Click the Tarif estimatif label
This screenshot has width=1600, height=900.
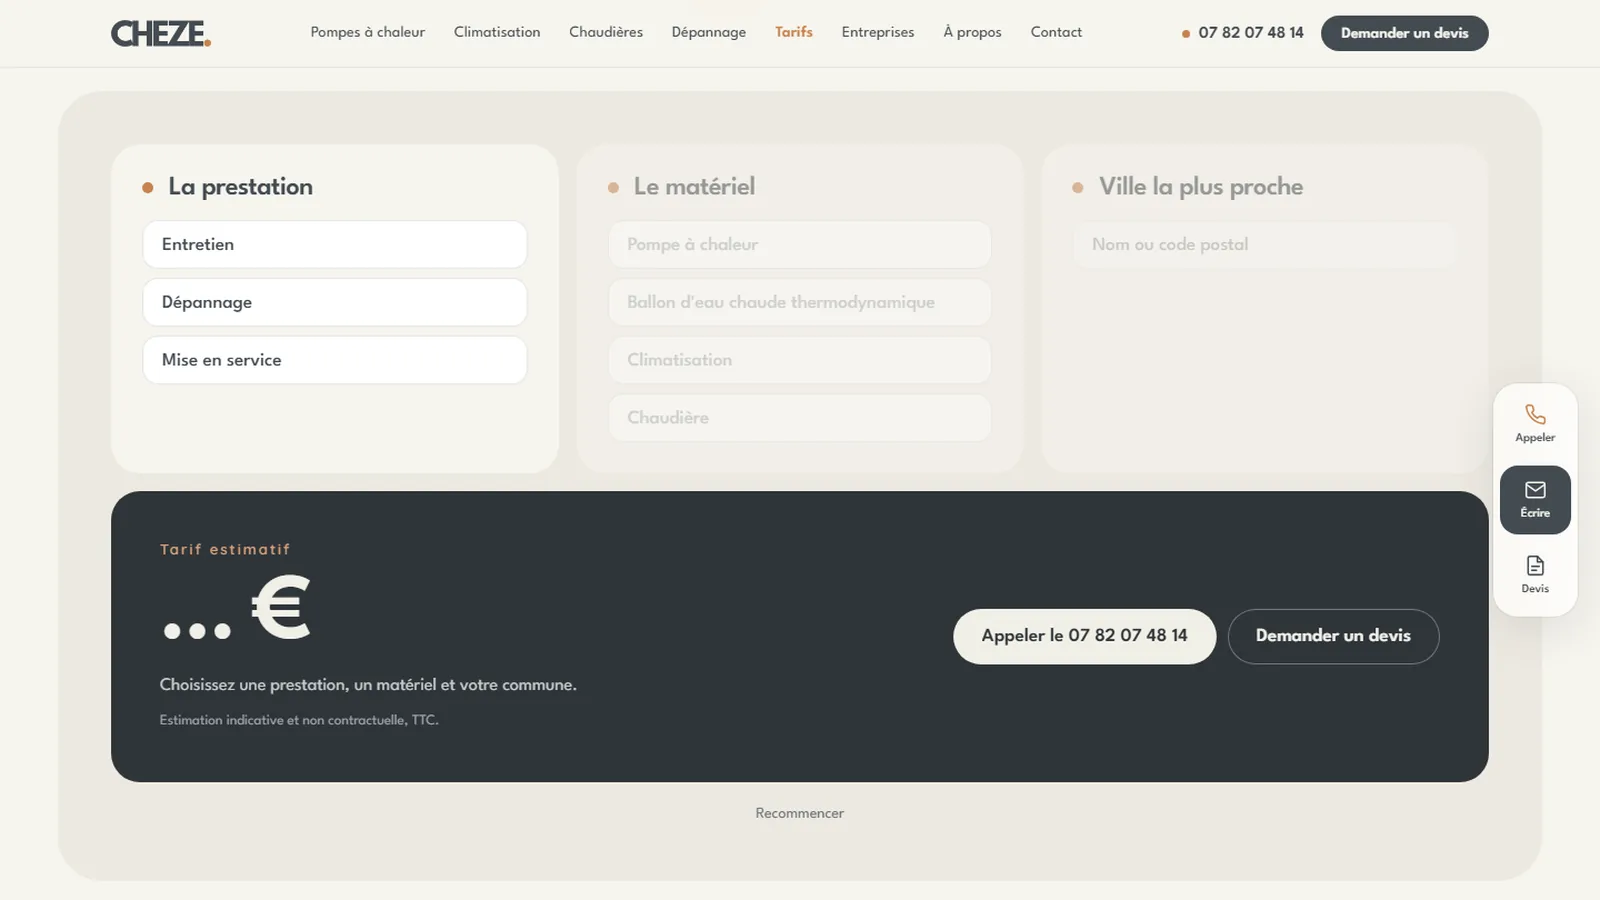[x=225, y=549]
